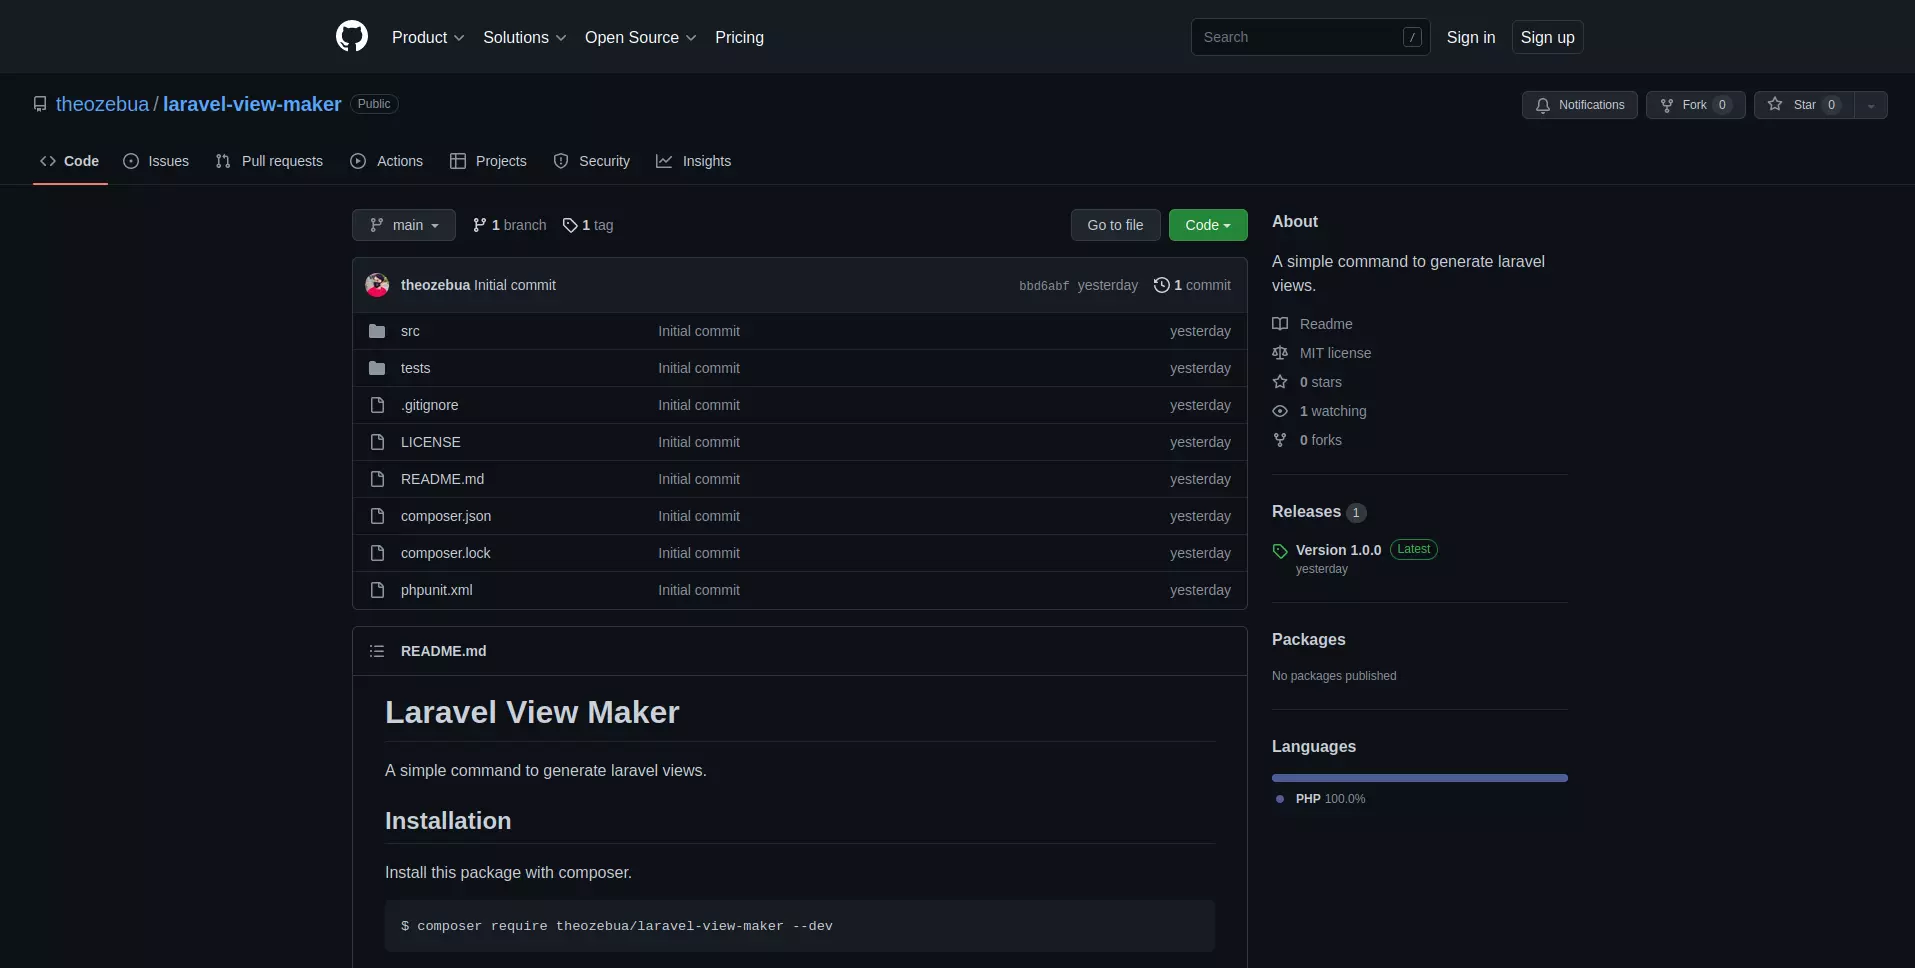Fork the repository
This screenshot has height=968, width=1915.
point(1696,105)
